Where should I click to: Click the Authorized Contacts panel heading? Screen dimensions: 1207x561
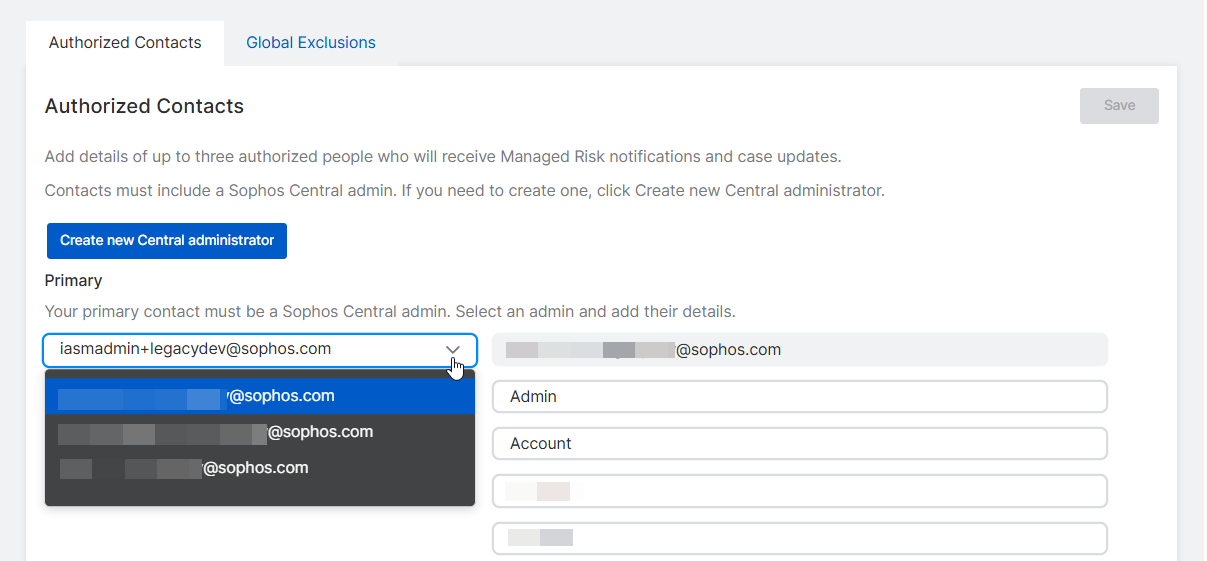(x=144, y=106)
